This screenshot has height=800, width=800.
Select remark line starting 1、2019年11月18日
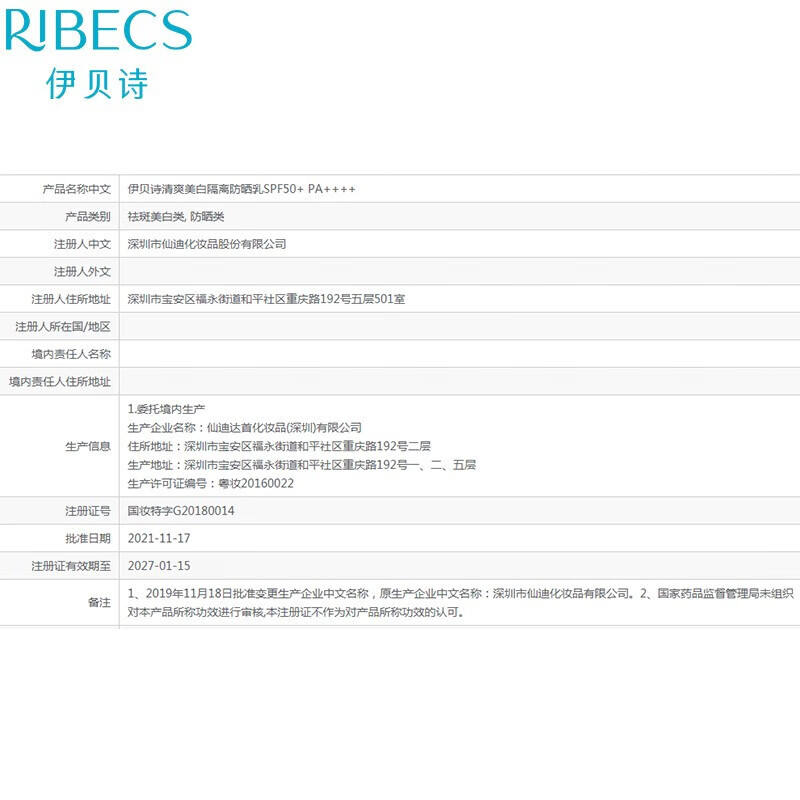(461, 594)
